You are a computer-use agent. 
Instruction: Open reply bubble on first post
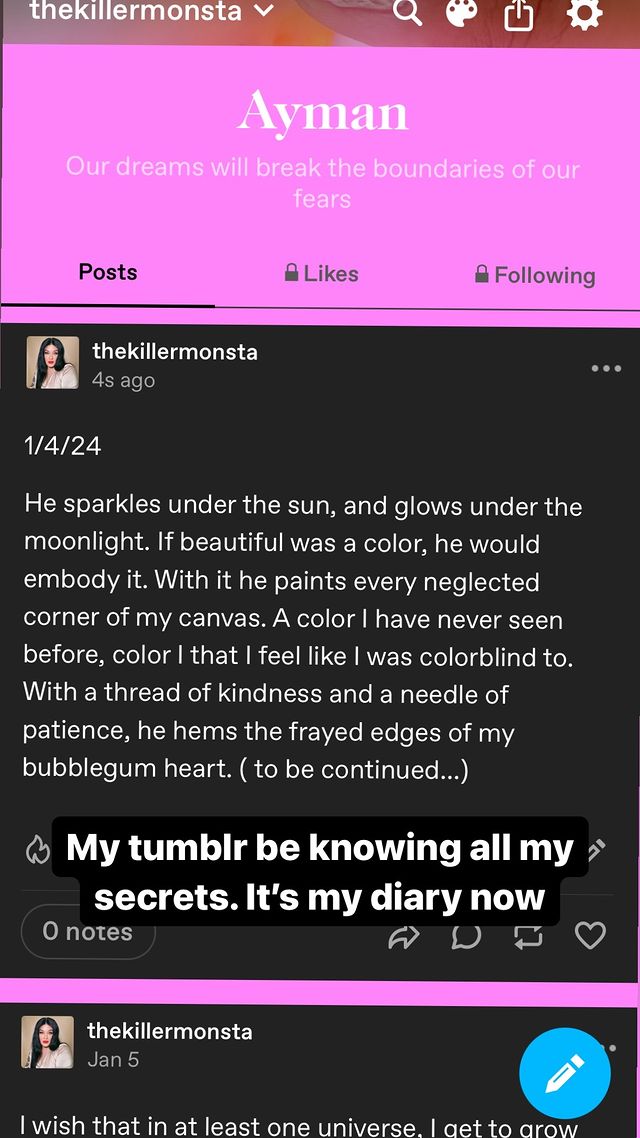467,937
